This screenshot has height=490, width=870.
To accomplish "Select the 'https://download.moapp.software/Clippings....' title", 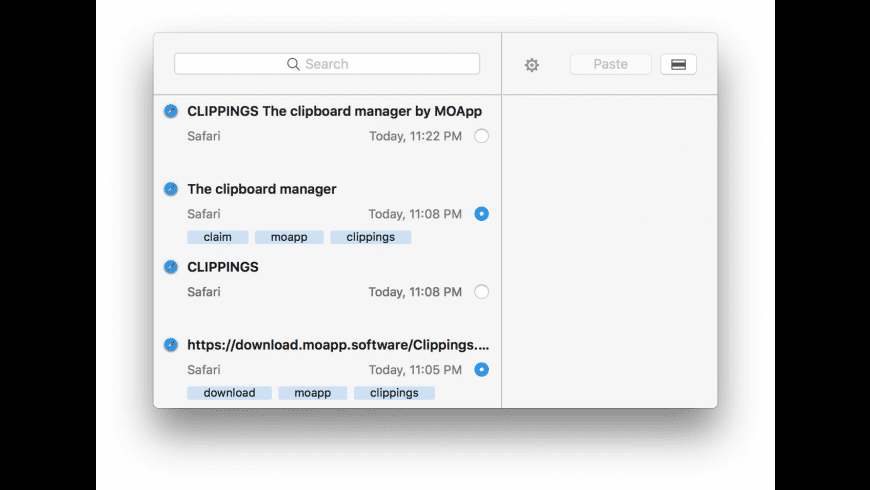I will [338, 345].
